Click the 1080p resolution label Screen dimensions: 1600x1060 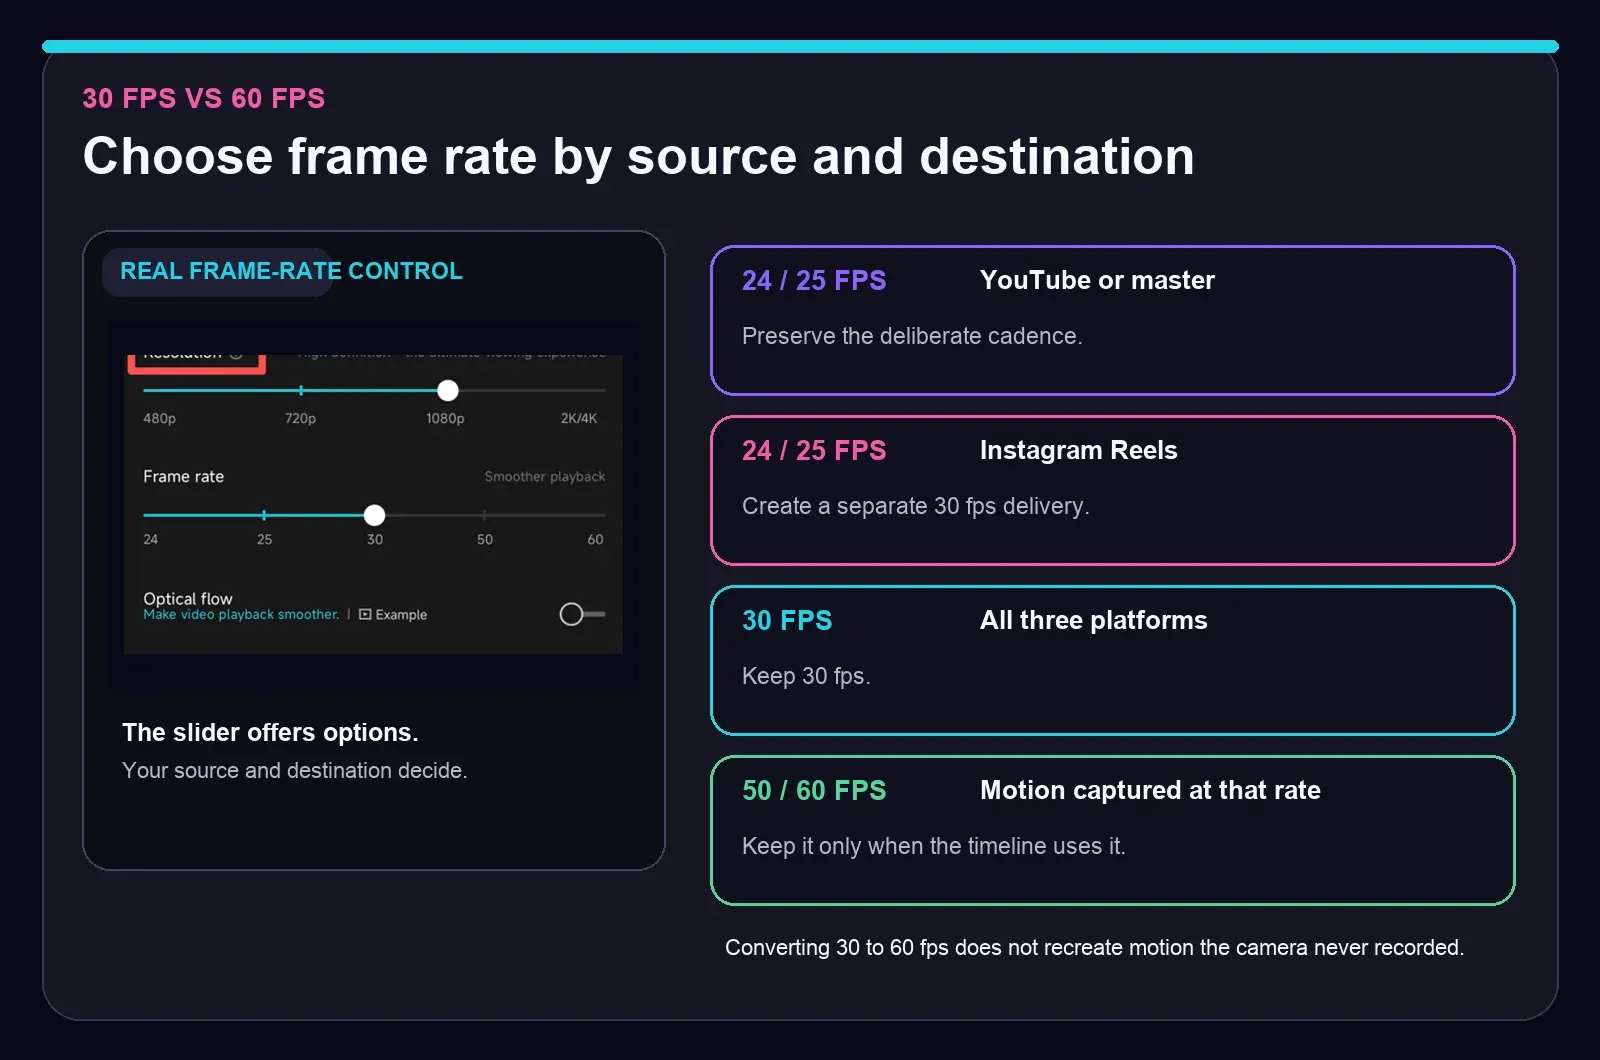(x=445, y=418)
